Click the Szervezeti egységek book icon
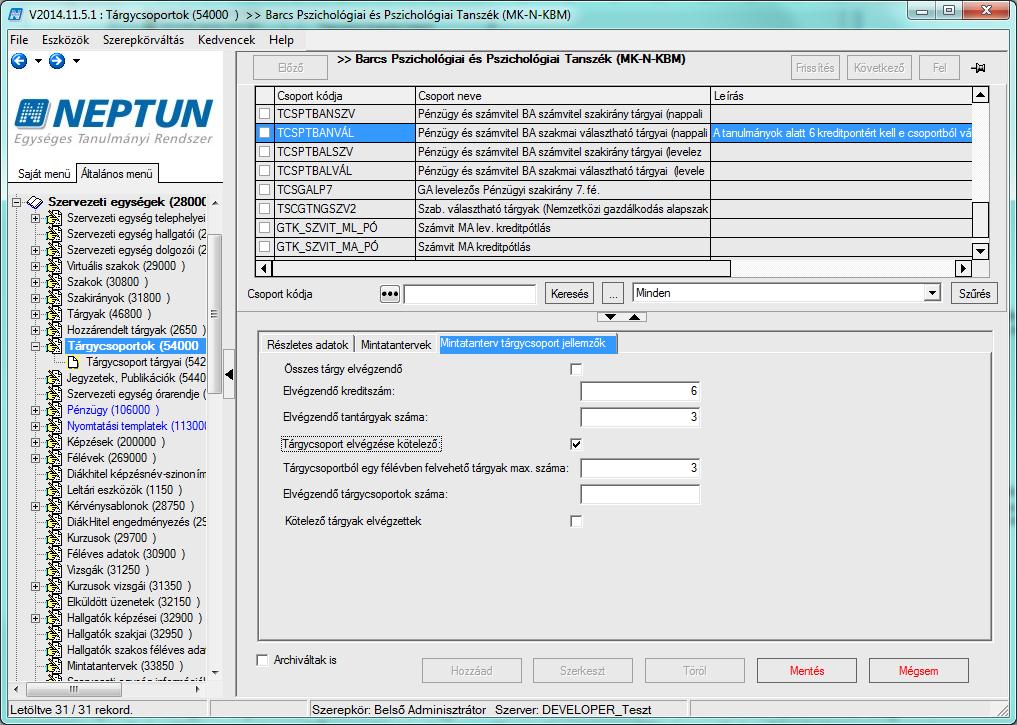The height and width of the screenshot is (725, 1017). click(x=34, y=202)
